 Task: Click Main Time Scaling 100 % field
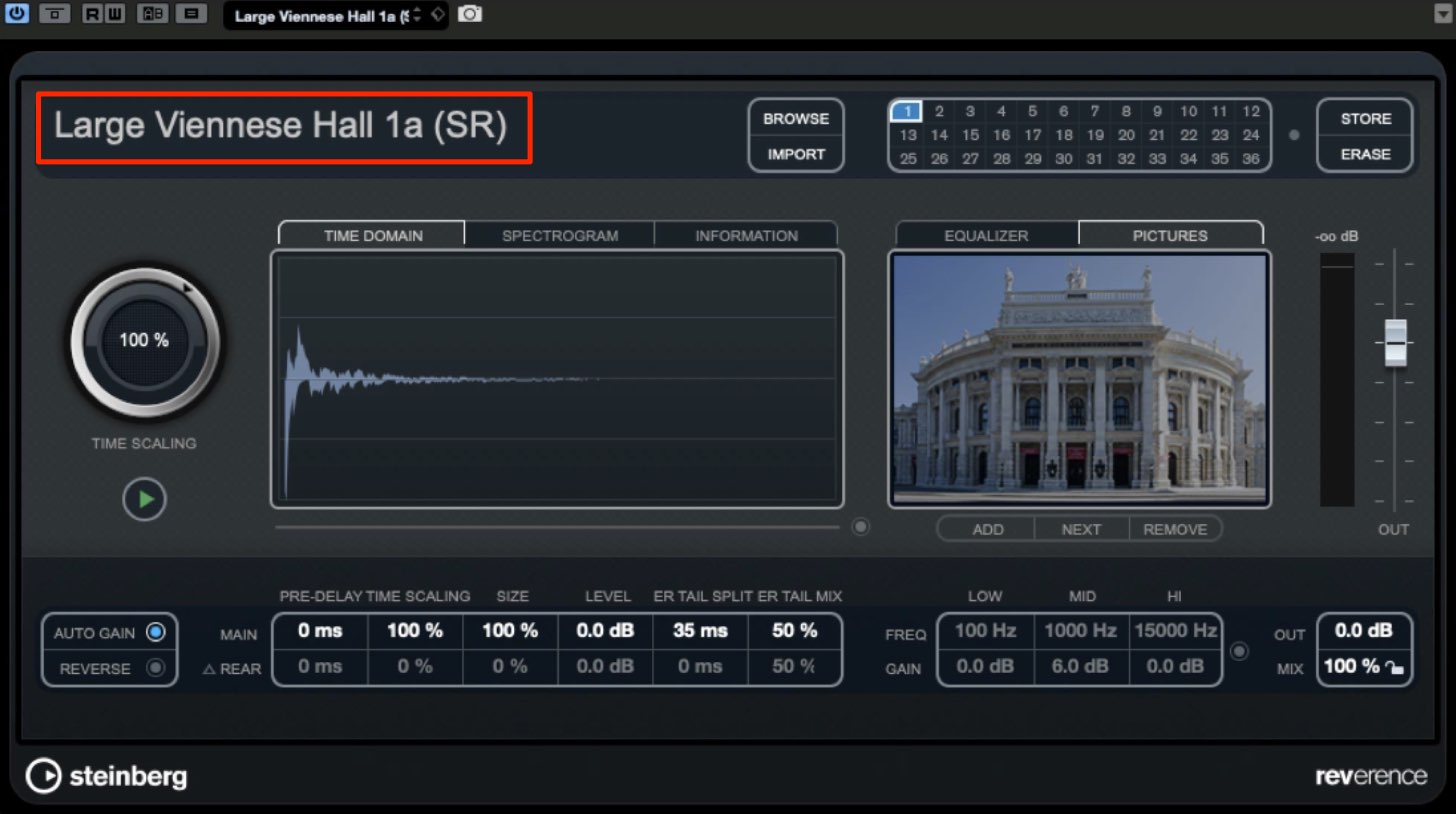[x=415, y=631]
